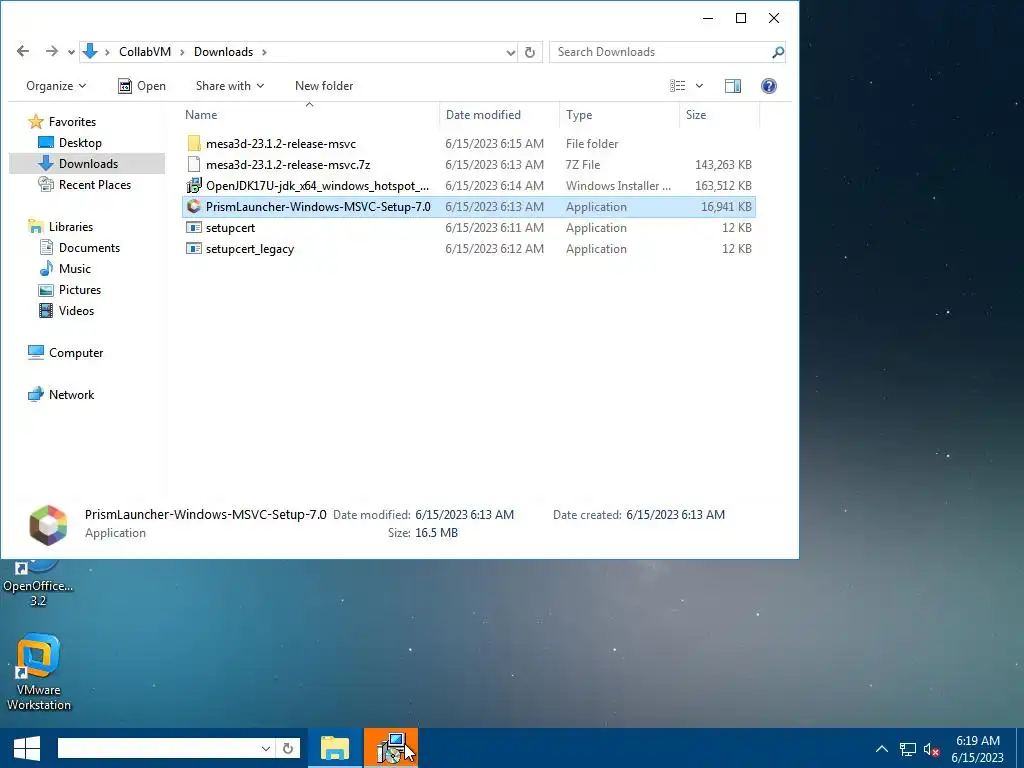The height and width of the screenshot is (768, 1024).
Task: Open the taskbar address dropdown arrow
Action: pyautogui.click(x=266, y=748)
